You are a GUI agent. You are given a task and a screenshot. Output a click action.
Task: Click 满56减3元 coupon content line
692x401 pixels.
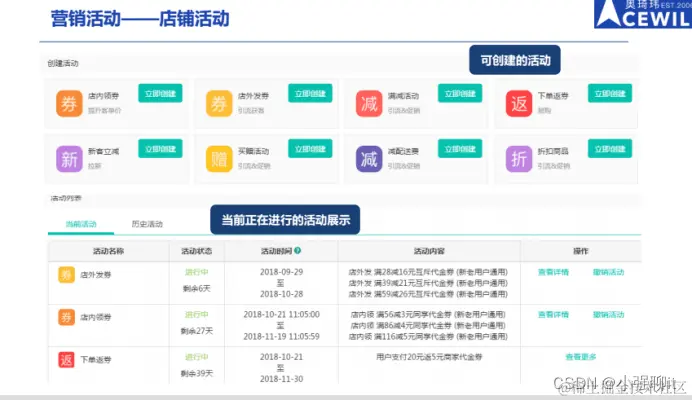428,314
